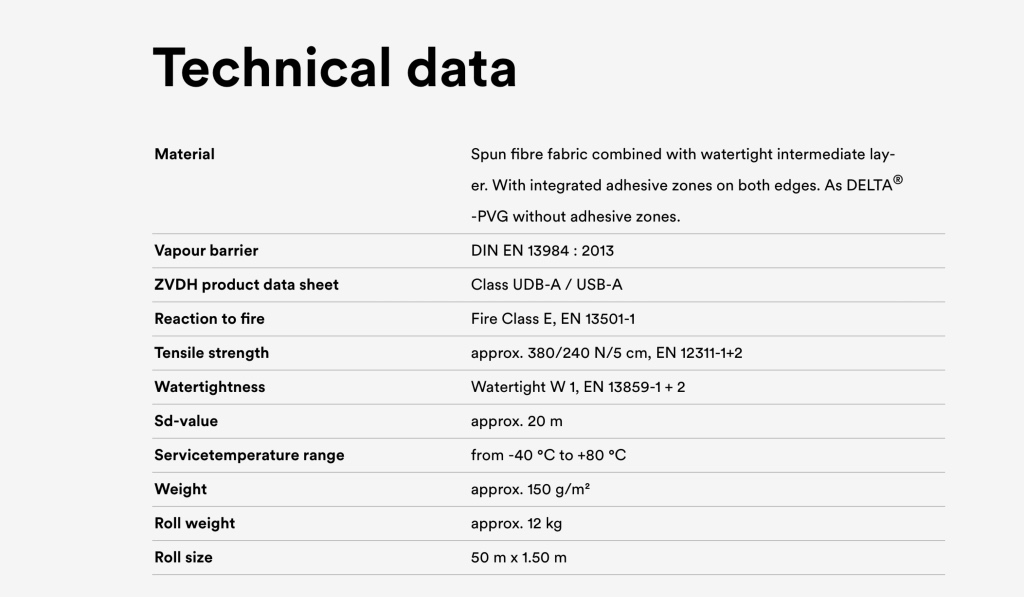Click the Reaction to fire label
Screen dimensions: 1024x597
[209, 318]
